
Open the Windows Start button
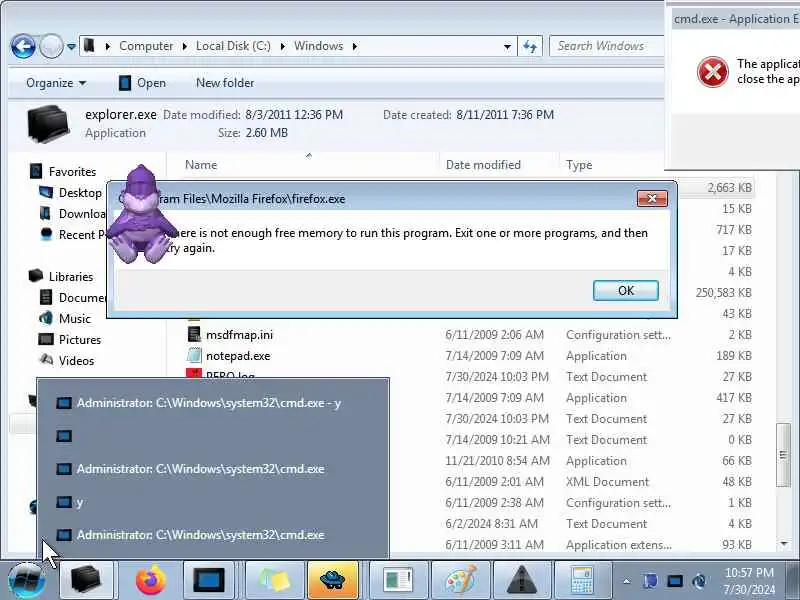tap(26, 581)
